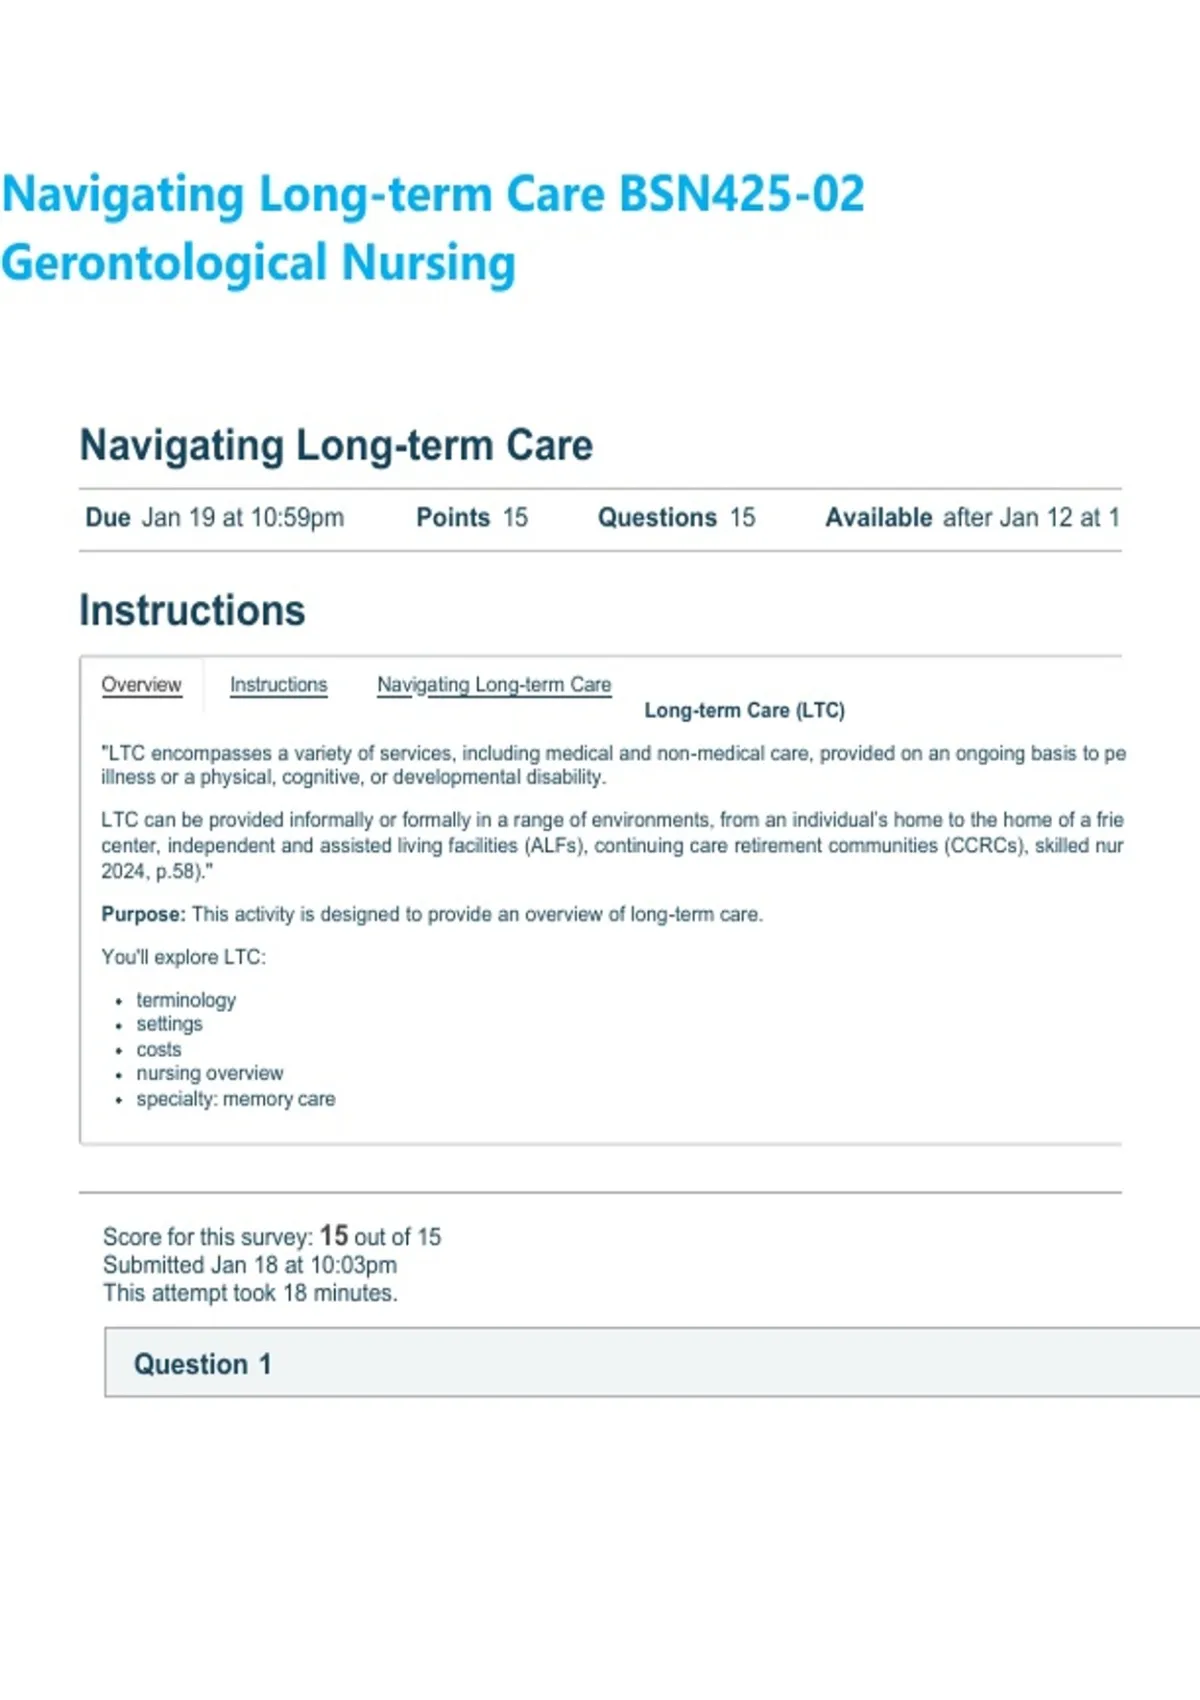Viewport: 1200px width, 1700px height.
Task: Click the Purpose paragraph text
Action: (x=432, y=914)
